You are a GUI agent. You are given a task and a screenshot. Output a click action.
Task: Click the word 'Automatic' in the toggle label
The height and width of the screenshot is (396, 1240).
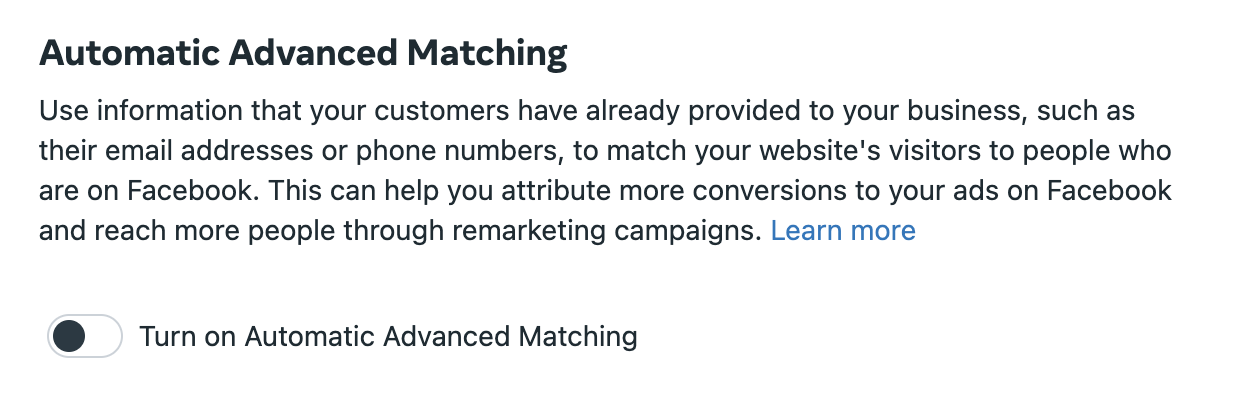tap(307, 336)
